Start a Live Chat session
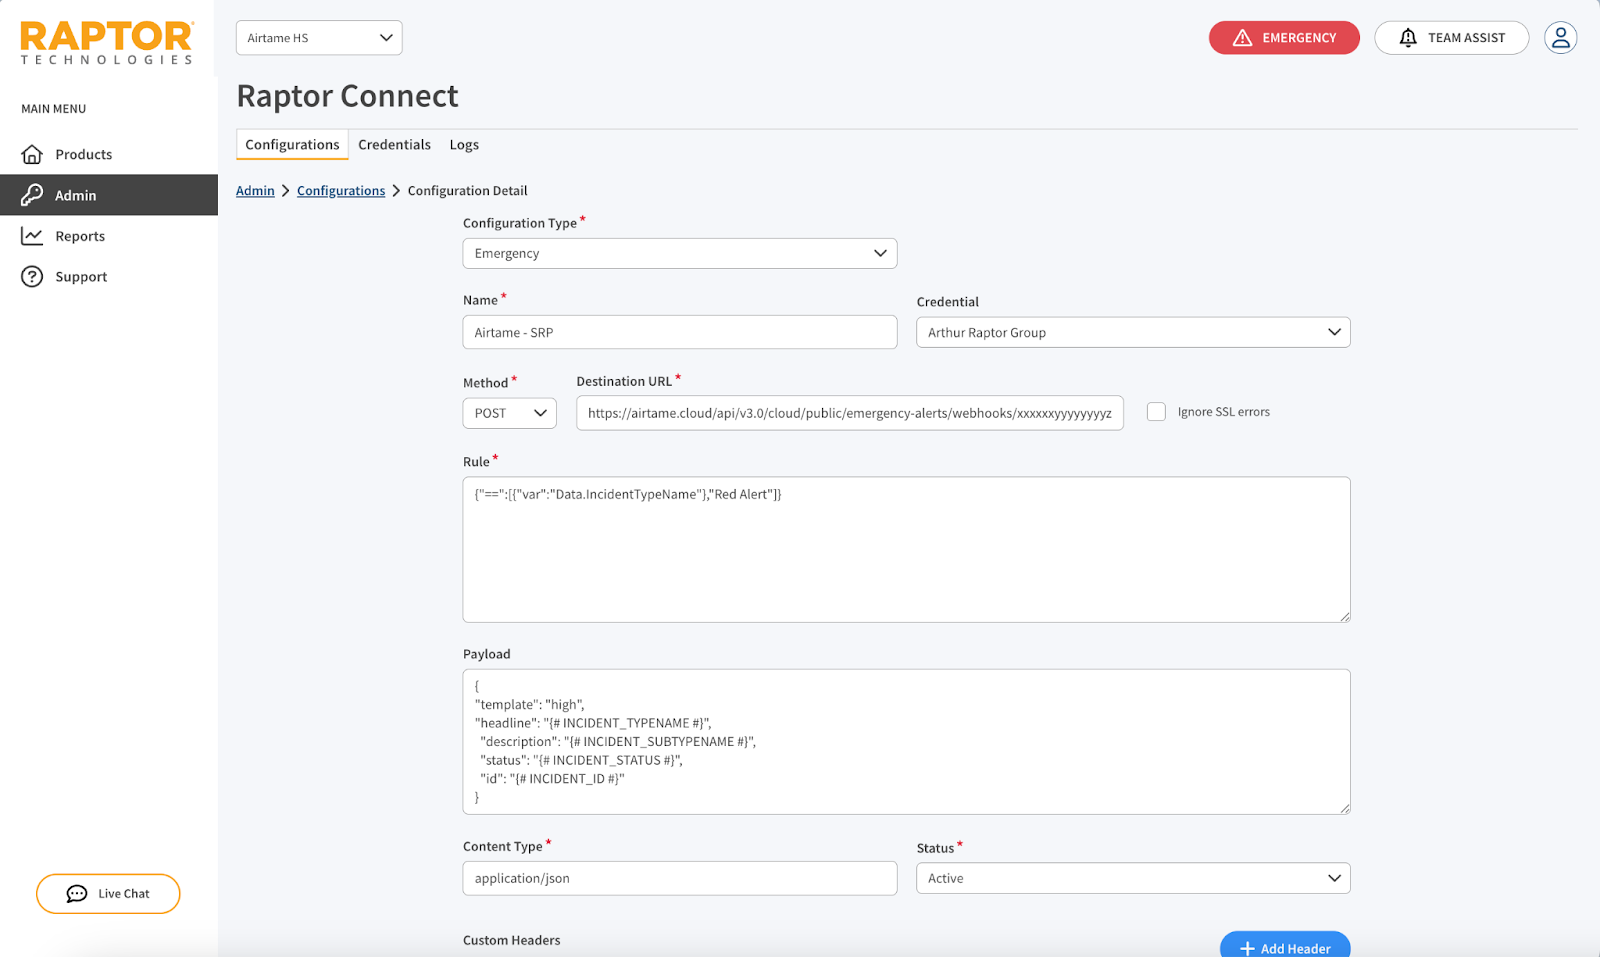The image size is (1600, 957). click(x=108, y=894)
